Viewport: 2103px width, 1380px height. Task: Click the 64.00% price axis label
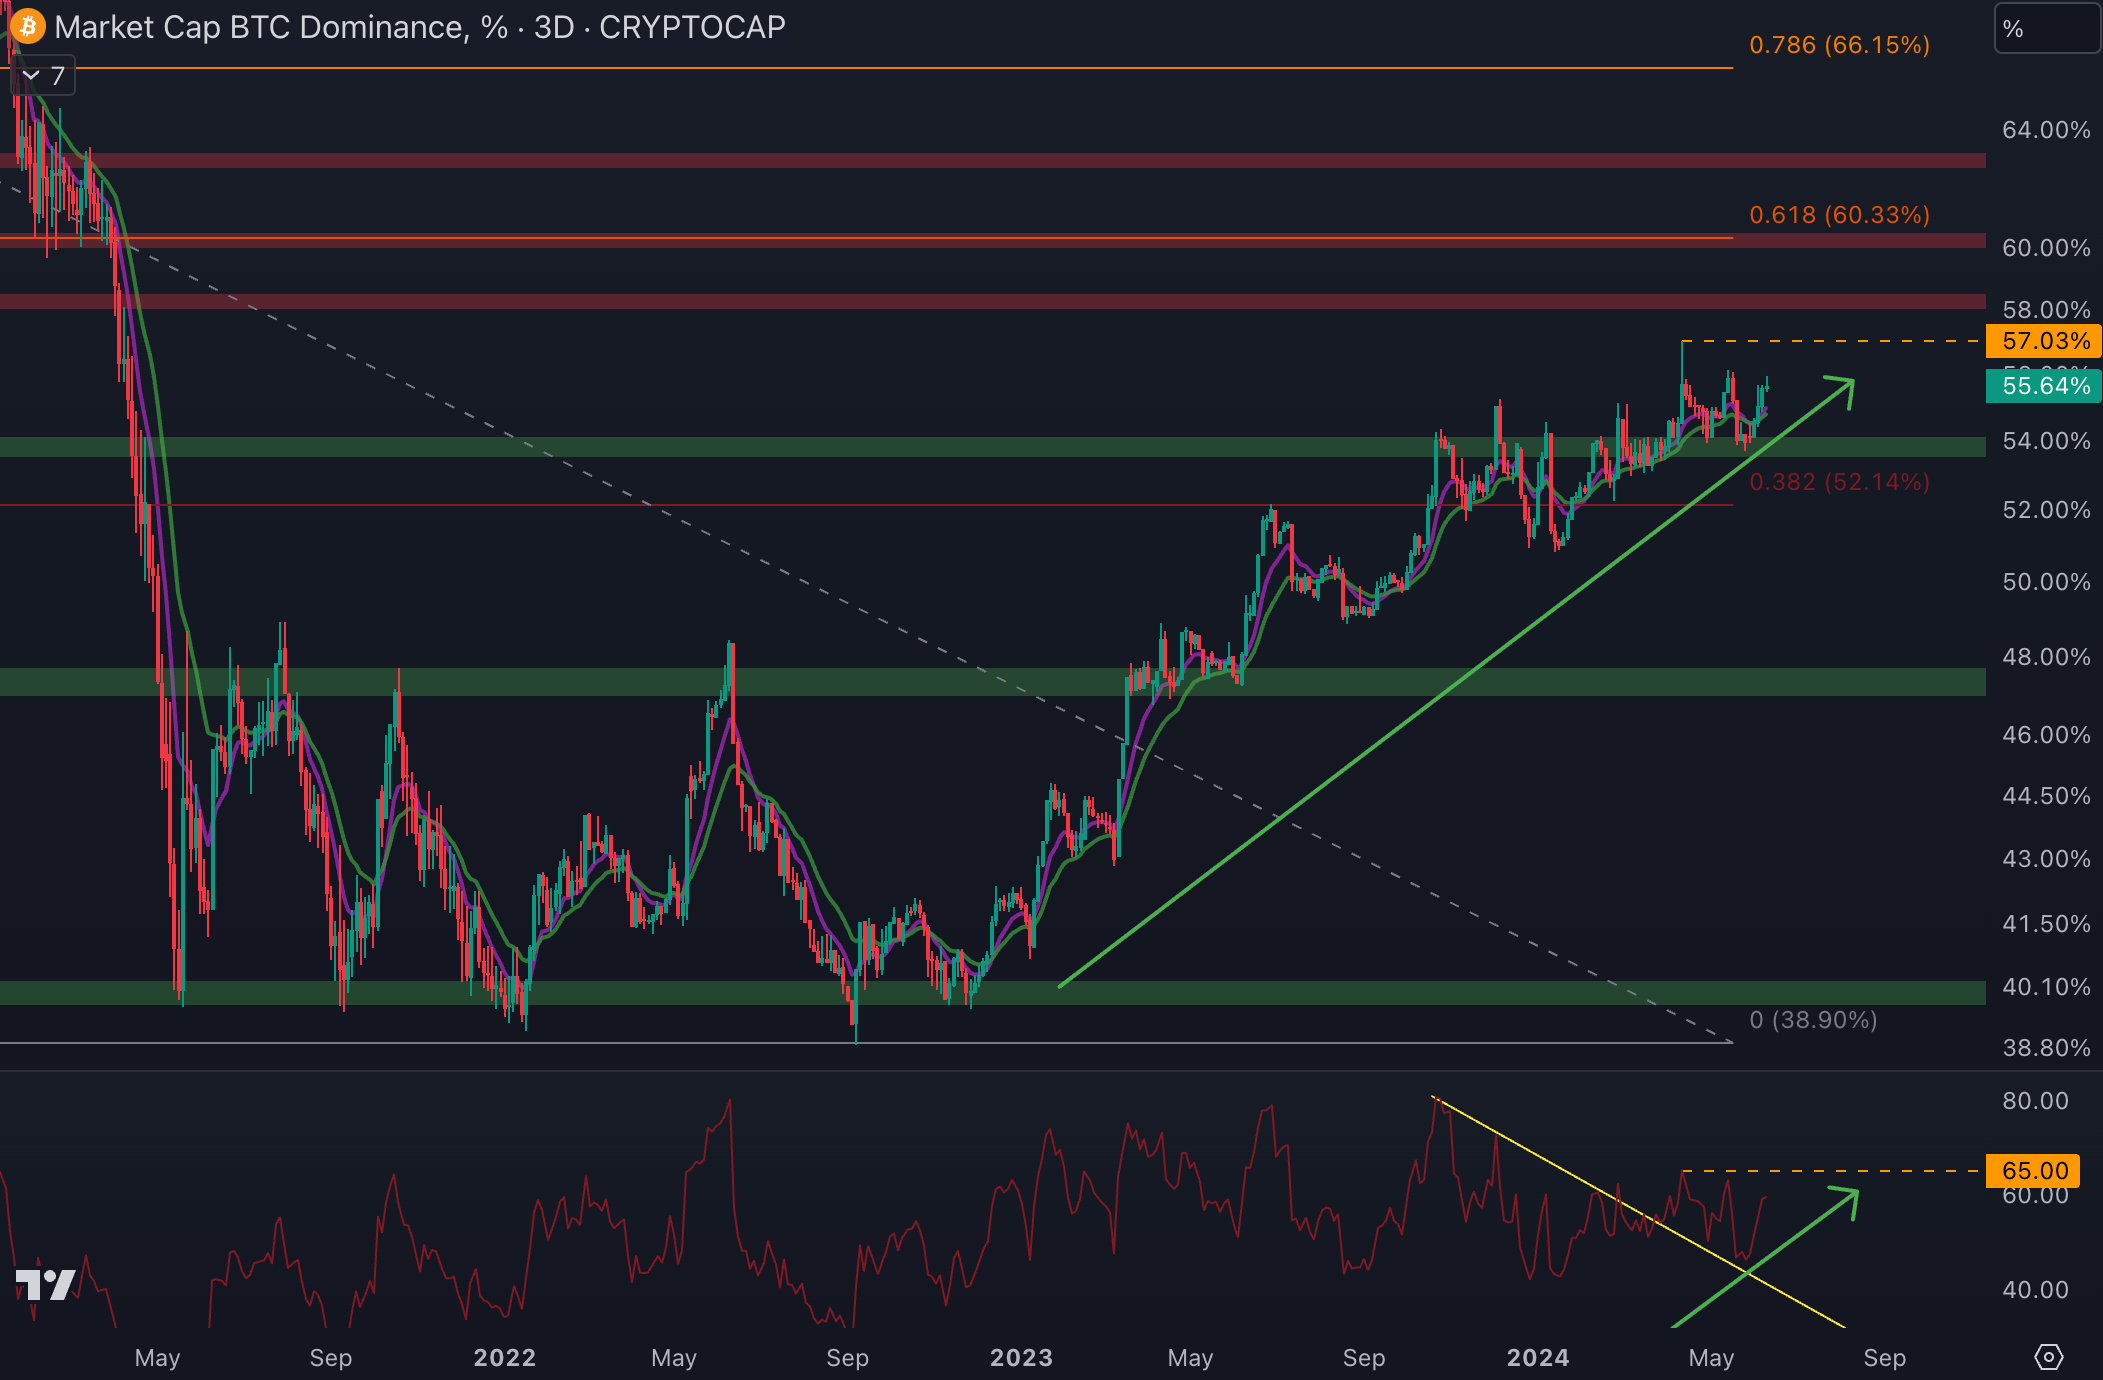(2045, 130)
